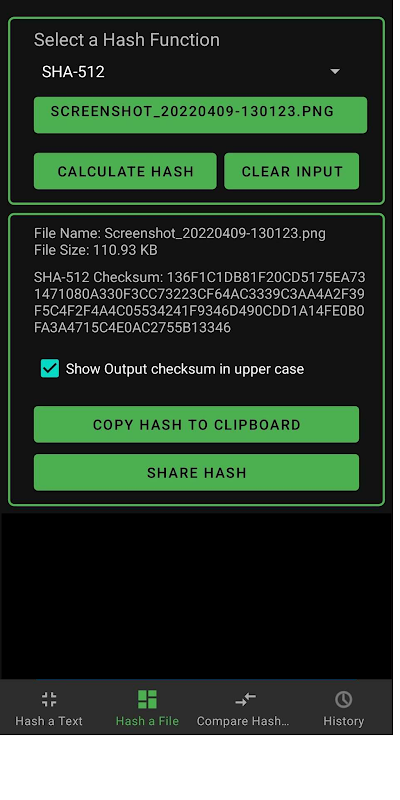400x800 pixels.
Task: Click the SHA-512 Checksum output text
Action: [x=199, y=302]
